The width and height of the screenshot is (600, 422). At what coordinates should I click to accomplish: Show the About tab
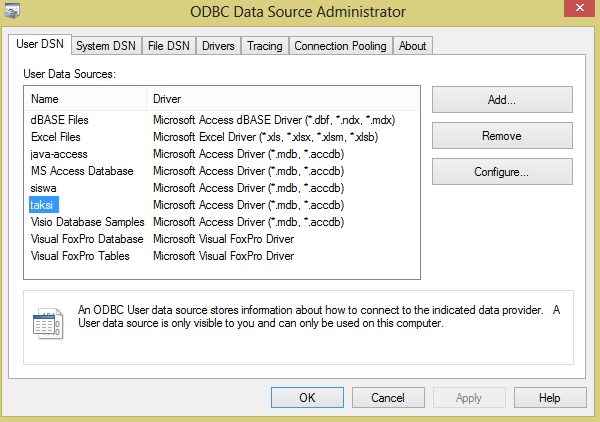pos(412,46)
